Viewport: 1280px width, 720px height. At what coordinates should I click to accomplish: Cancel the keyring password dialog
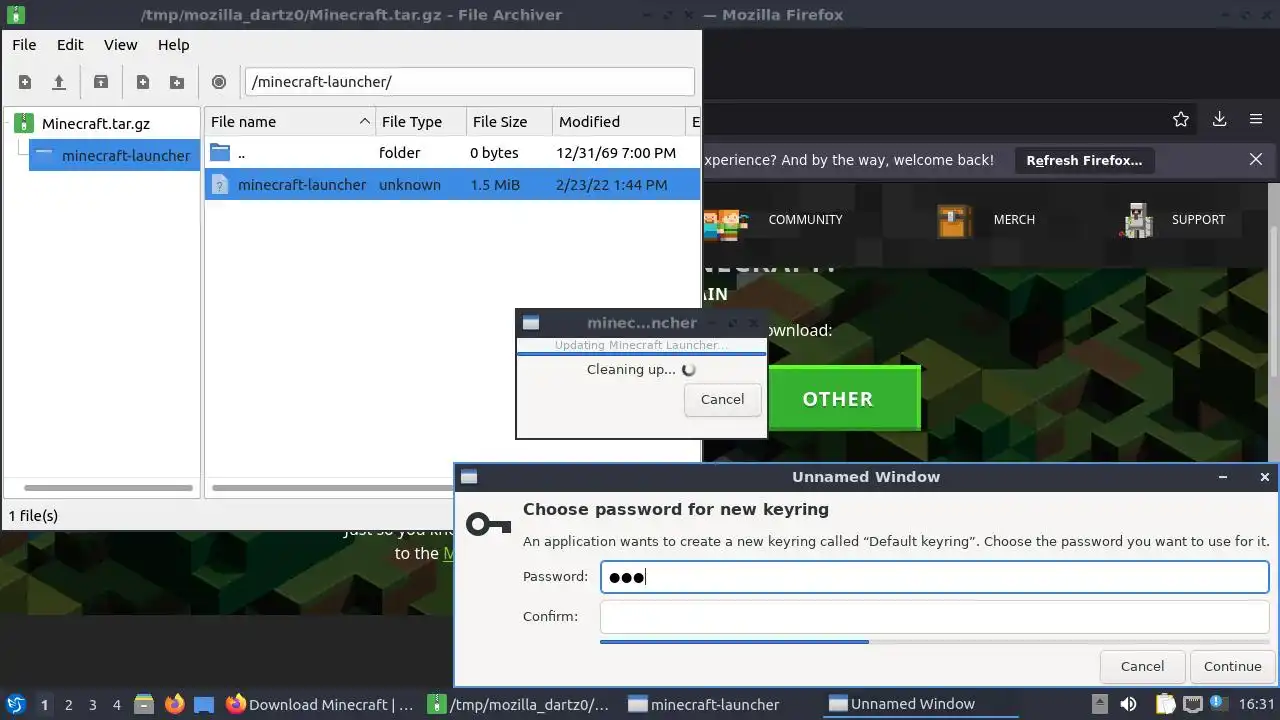point(1142,666)
